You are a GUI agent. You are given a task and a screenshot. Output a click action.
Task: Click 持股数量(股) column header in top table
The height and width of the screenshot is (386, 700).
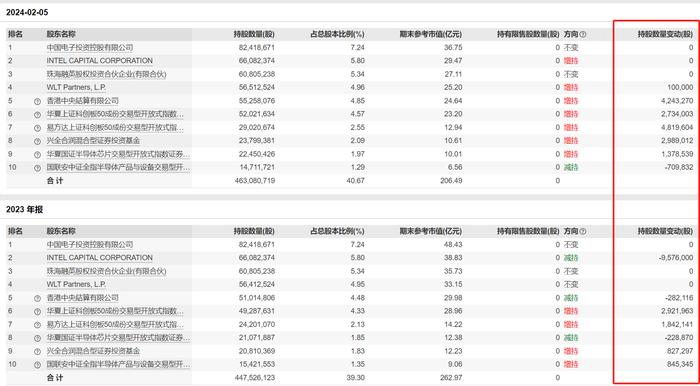tap(254, 34)
